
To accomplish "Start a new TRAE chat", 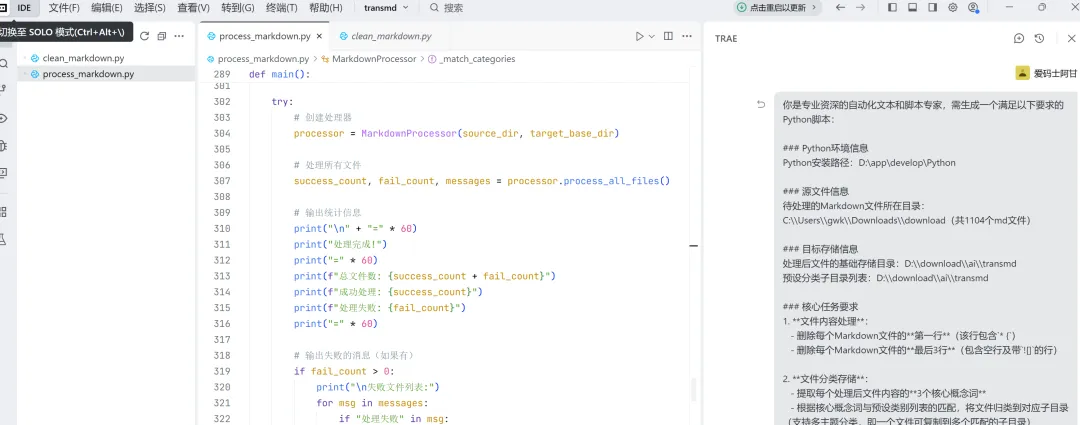I will 1019,39.
